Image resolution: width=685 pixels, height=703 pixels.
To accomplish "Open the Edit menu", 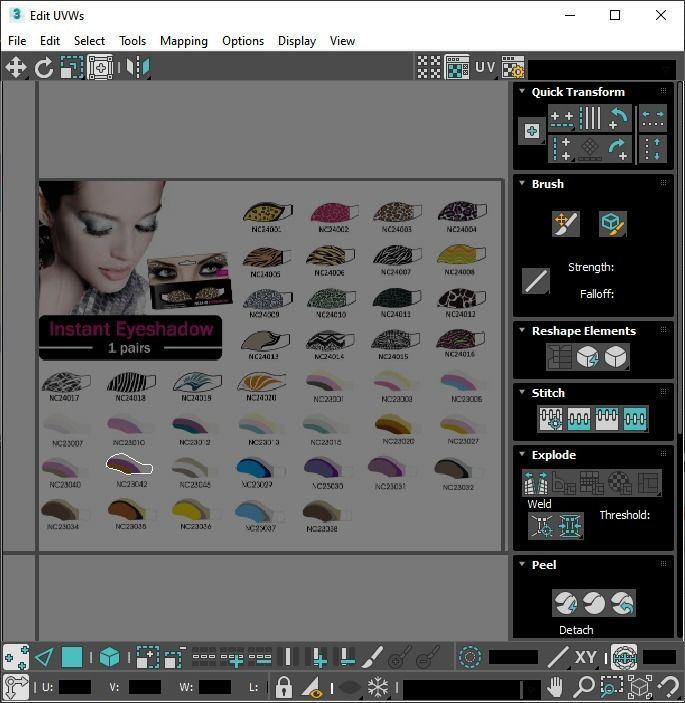I will 50,41.
